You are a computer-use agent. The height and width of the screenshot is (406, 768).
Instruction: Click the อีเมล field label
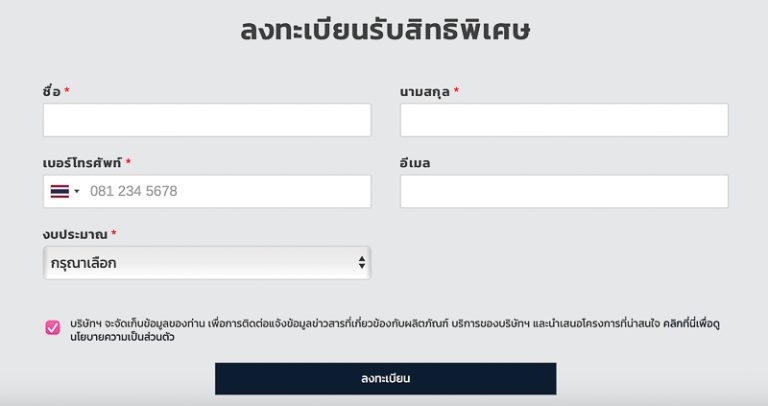(x=415, y=163)
